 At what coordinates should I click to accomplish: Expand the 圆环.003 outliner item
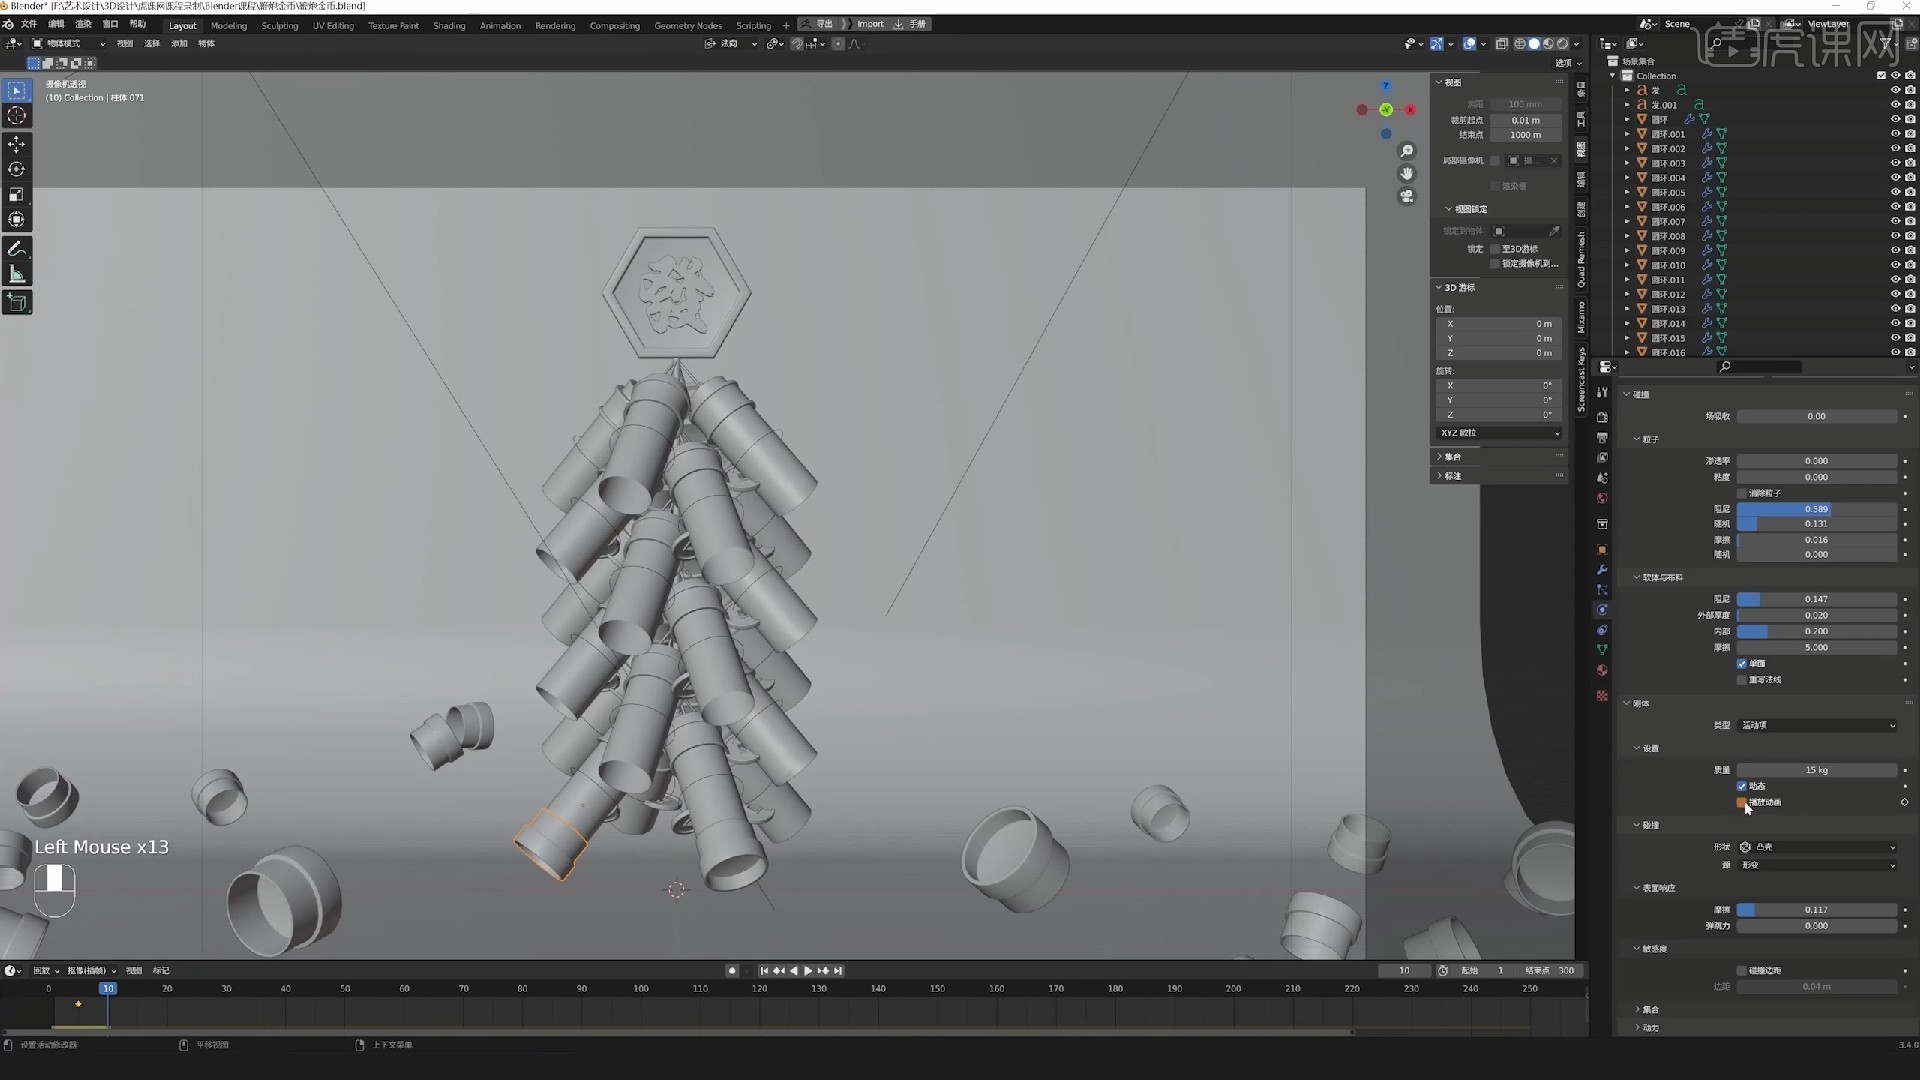click(x=1627, y=163)
